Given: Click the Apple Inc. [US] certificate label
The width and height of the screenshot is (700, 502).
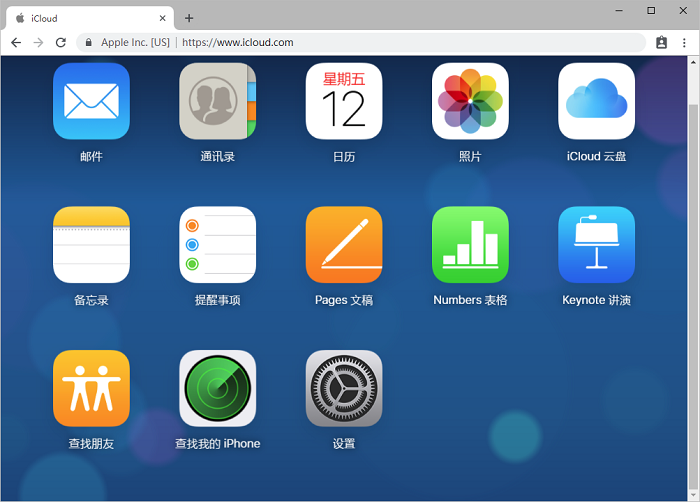Looking at the screenshot, I should click(x=135, y=42).
